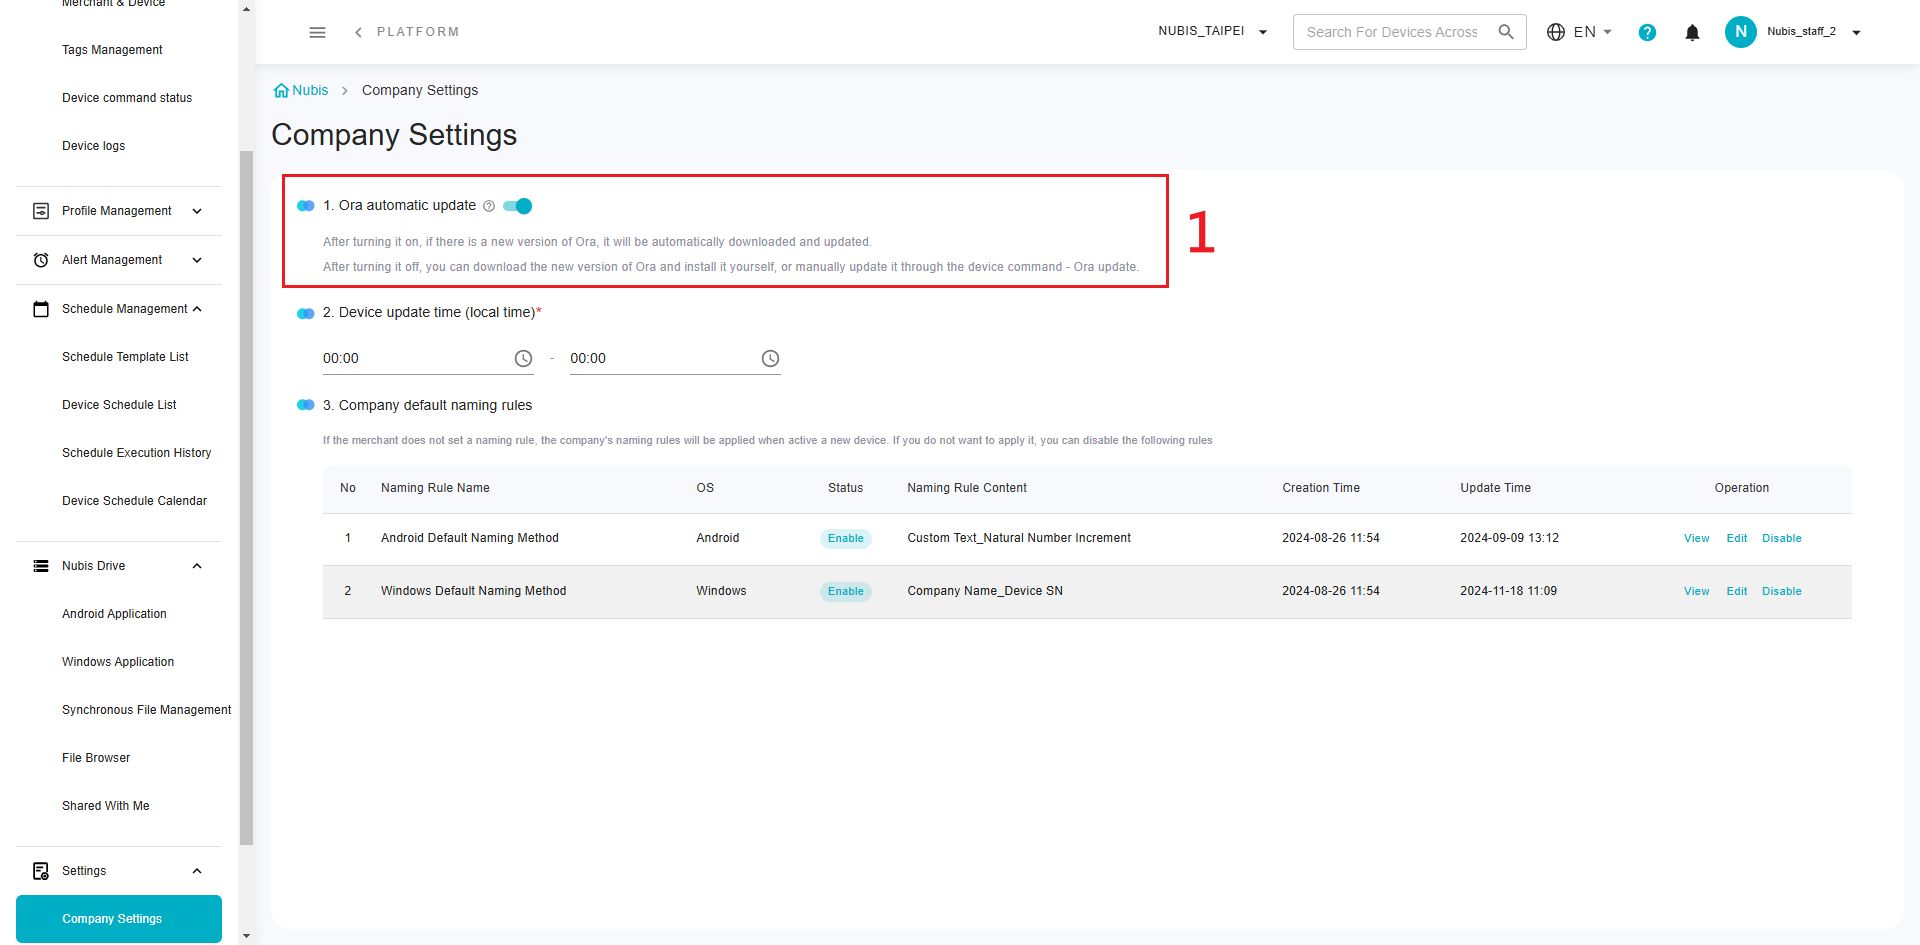Open the Nubis_staff_2 account dropdown
Screen dimensions: 1920x945
point(1856,32)
